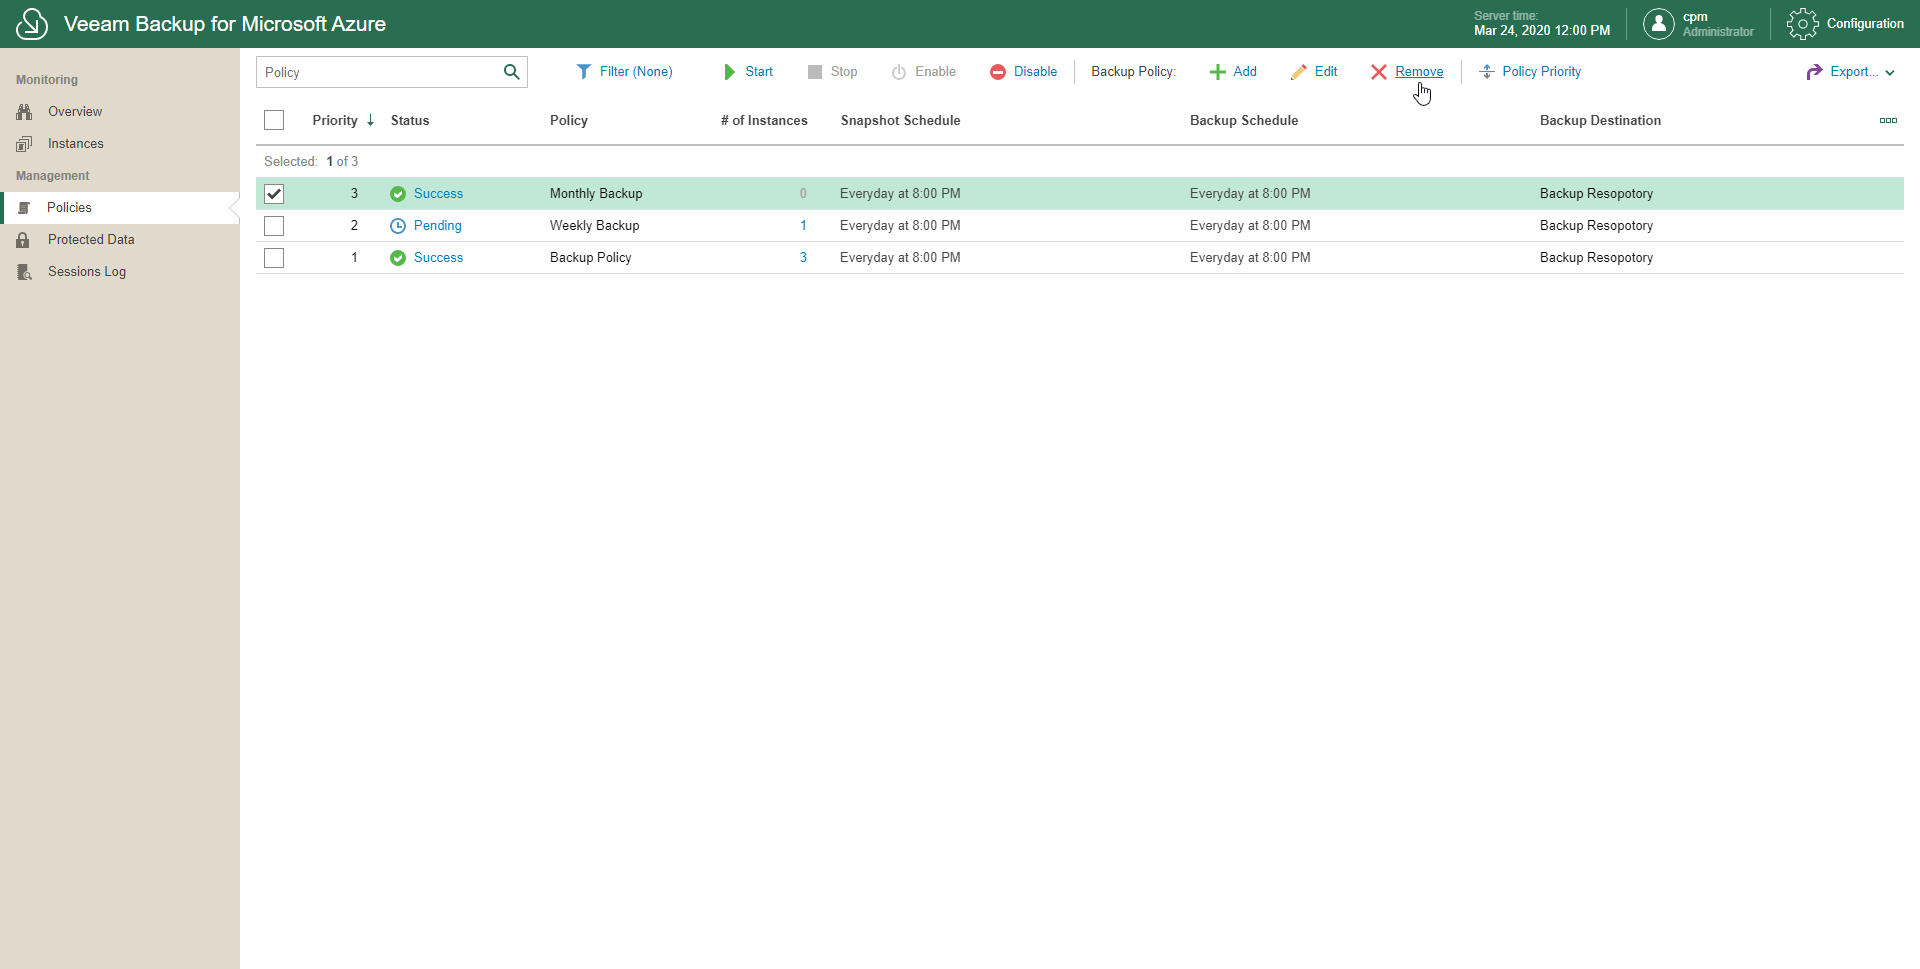Check the Weekly Backup row checkbox

[274, 226]
